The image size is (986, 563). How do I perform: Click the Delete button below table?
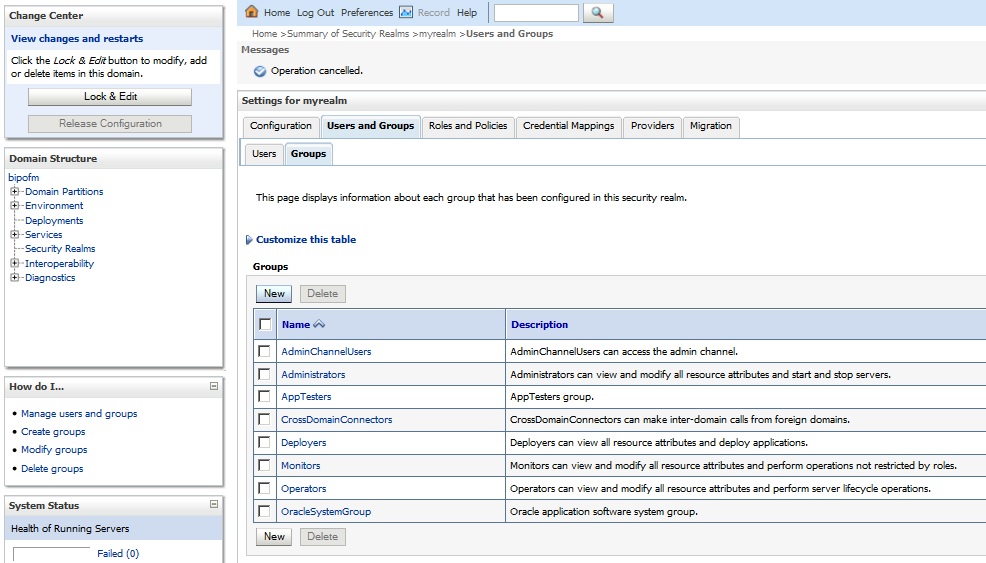pyautogui.click(x=323, y=537)
